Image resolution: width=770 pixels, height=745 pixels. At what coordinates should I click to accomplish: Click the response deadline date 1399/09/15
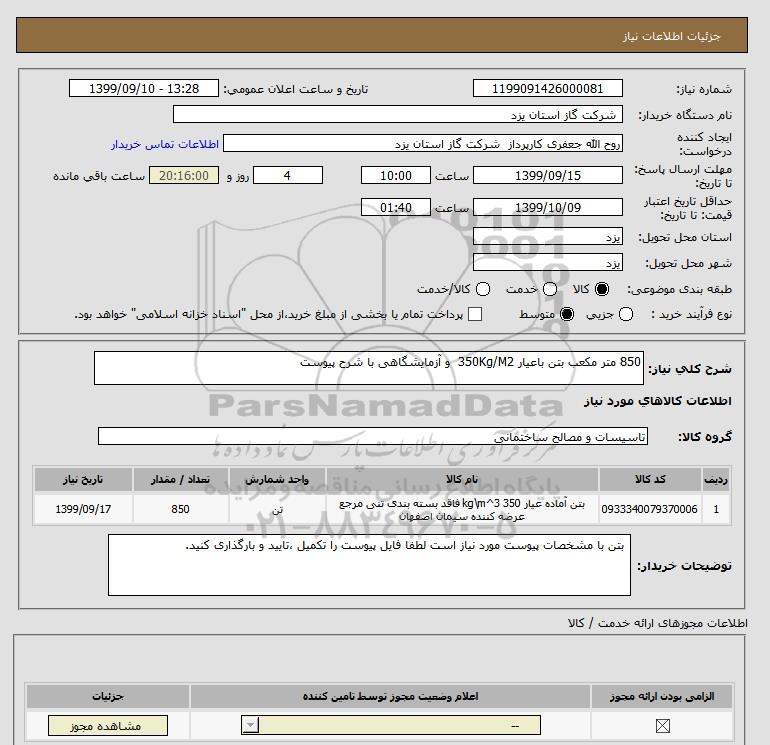(x=548, y=175)
